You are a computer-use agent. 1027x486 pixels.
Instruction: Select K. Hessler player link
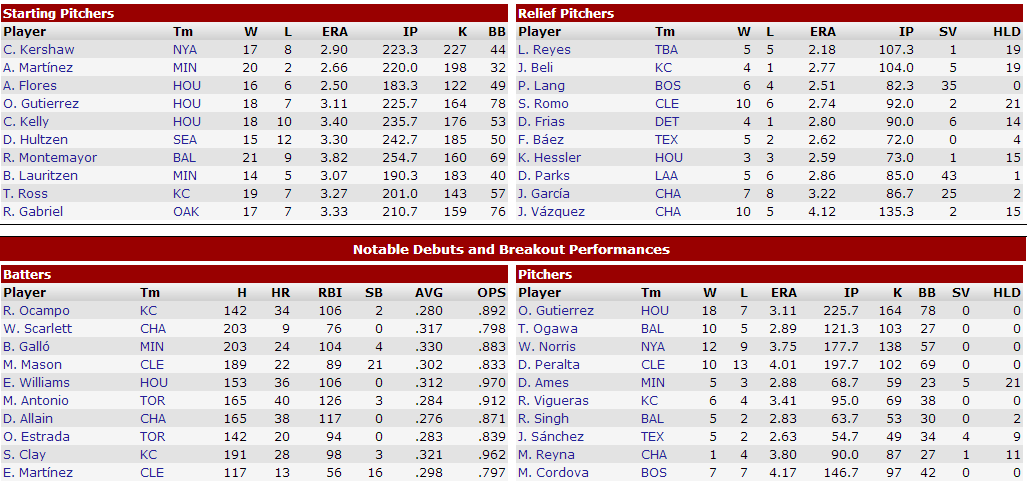tap(549, 157)
